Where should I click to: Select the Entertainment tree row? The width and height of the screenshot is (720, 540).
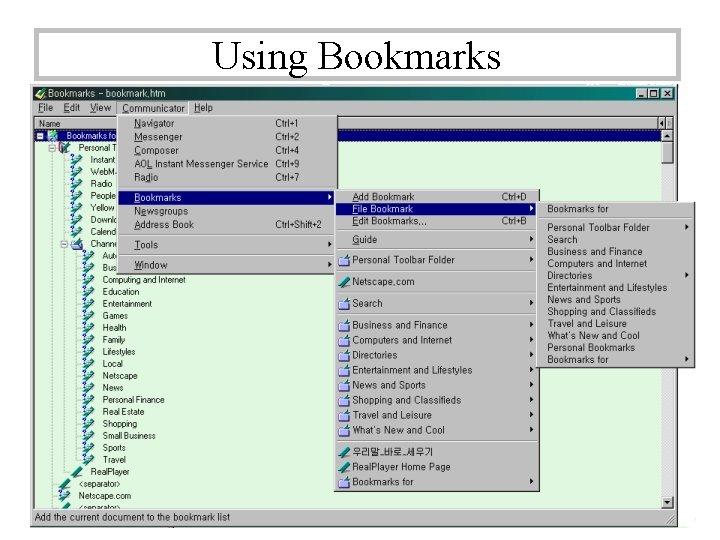click(x=127, y=304)
